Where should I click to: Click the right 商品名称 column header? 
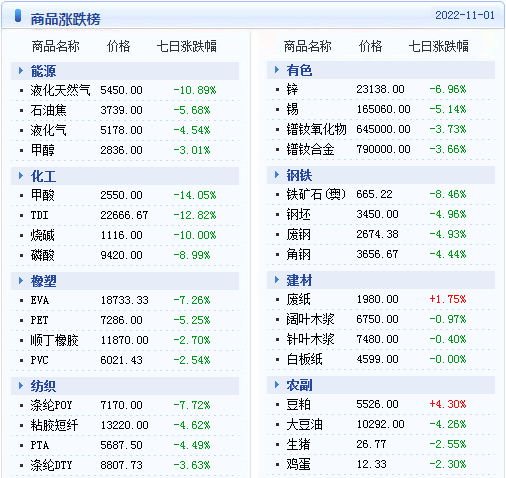pyautogui.click(x=307, y=46)
